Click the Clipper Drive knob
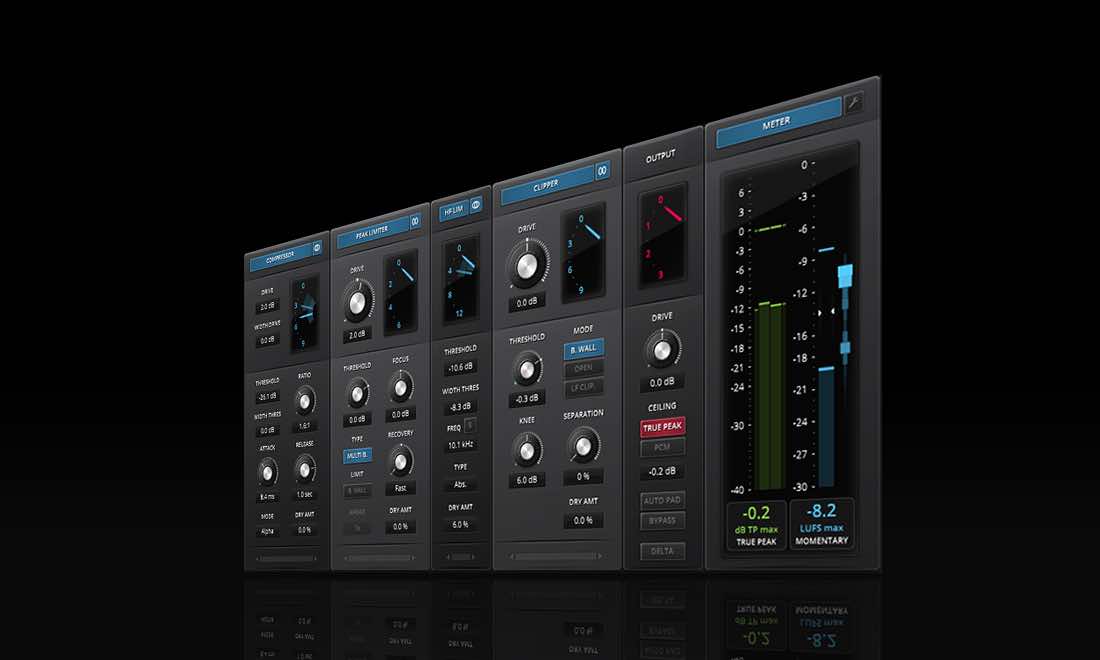The height and width of the screenshot is (660, 1100). pos(526,265)
